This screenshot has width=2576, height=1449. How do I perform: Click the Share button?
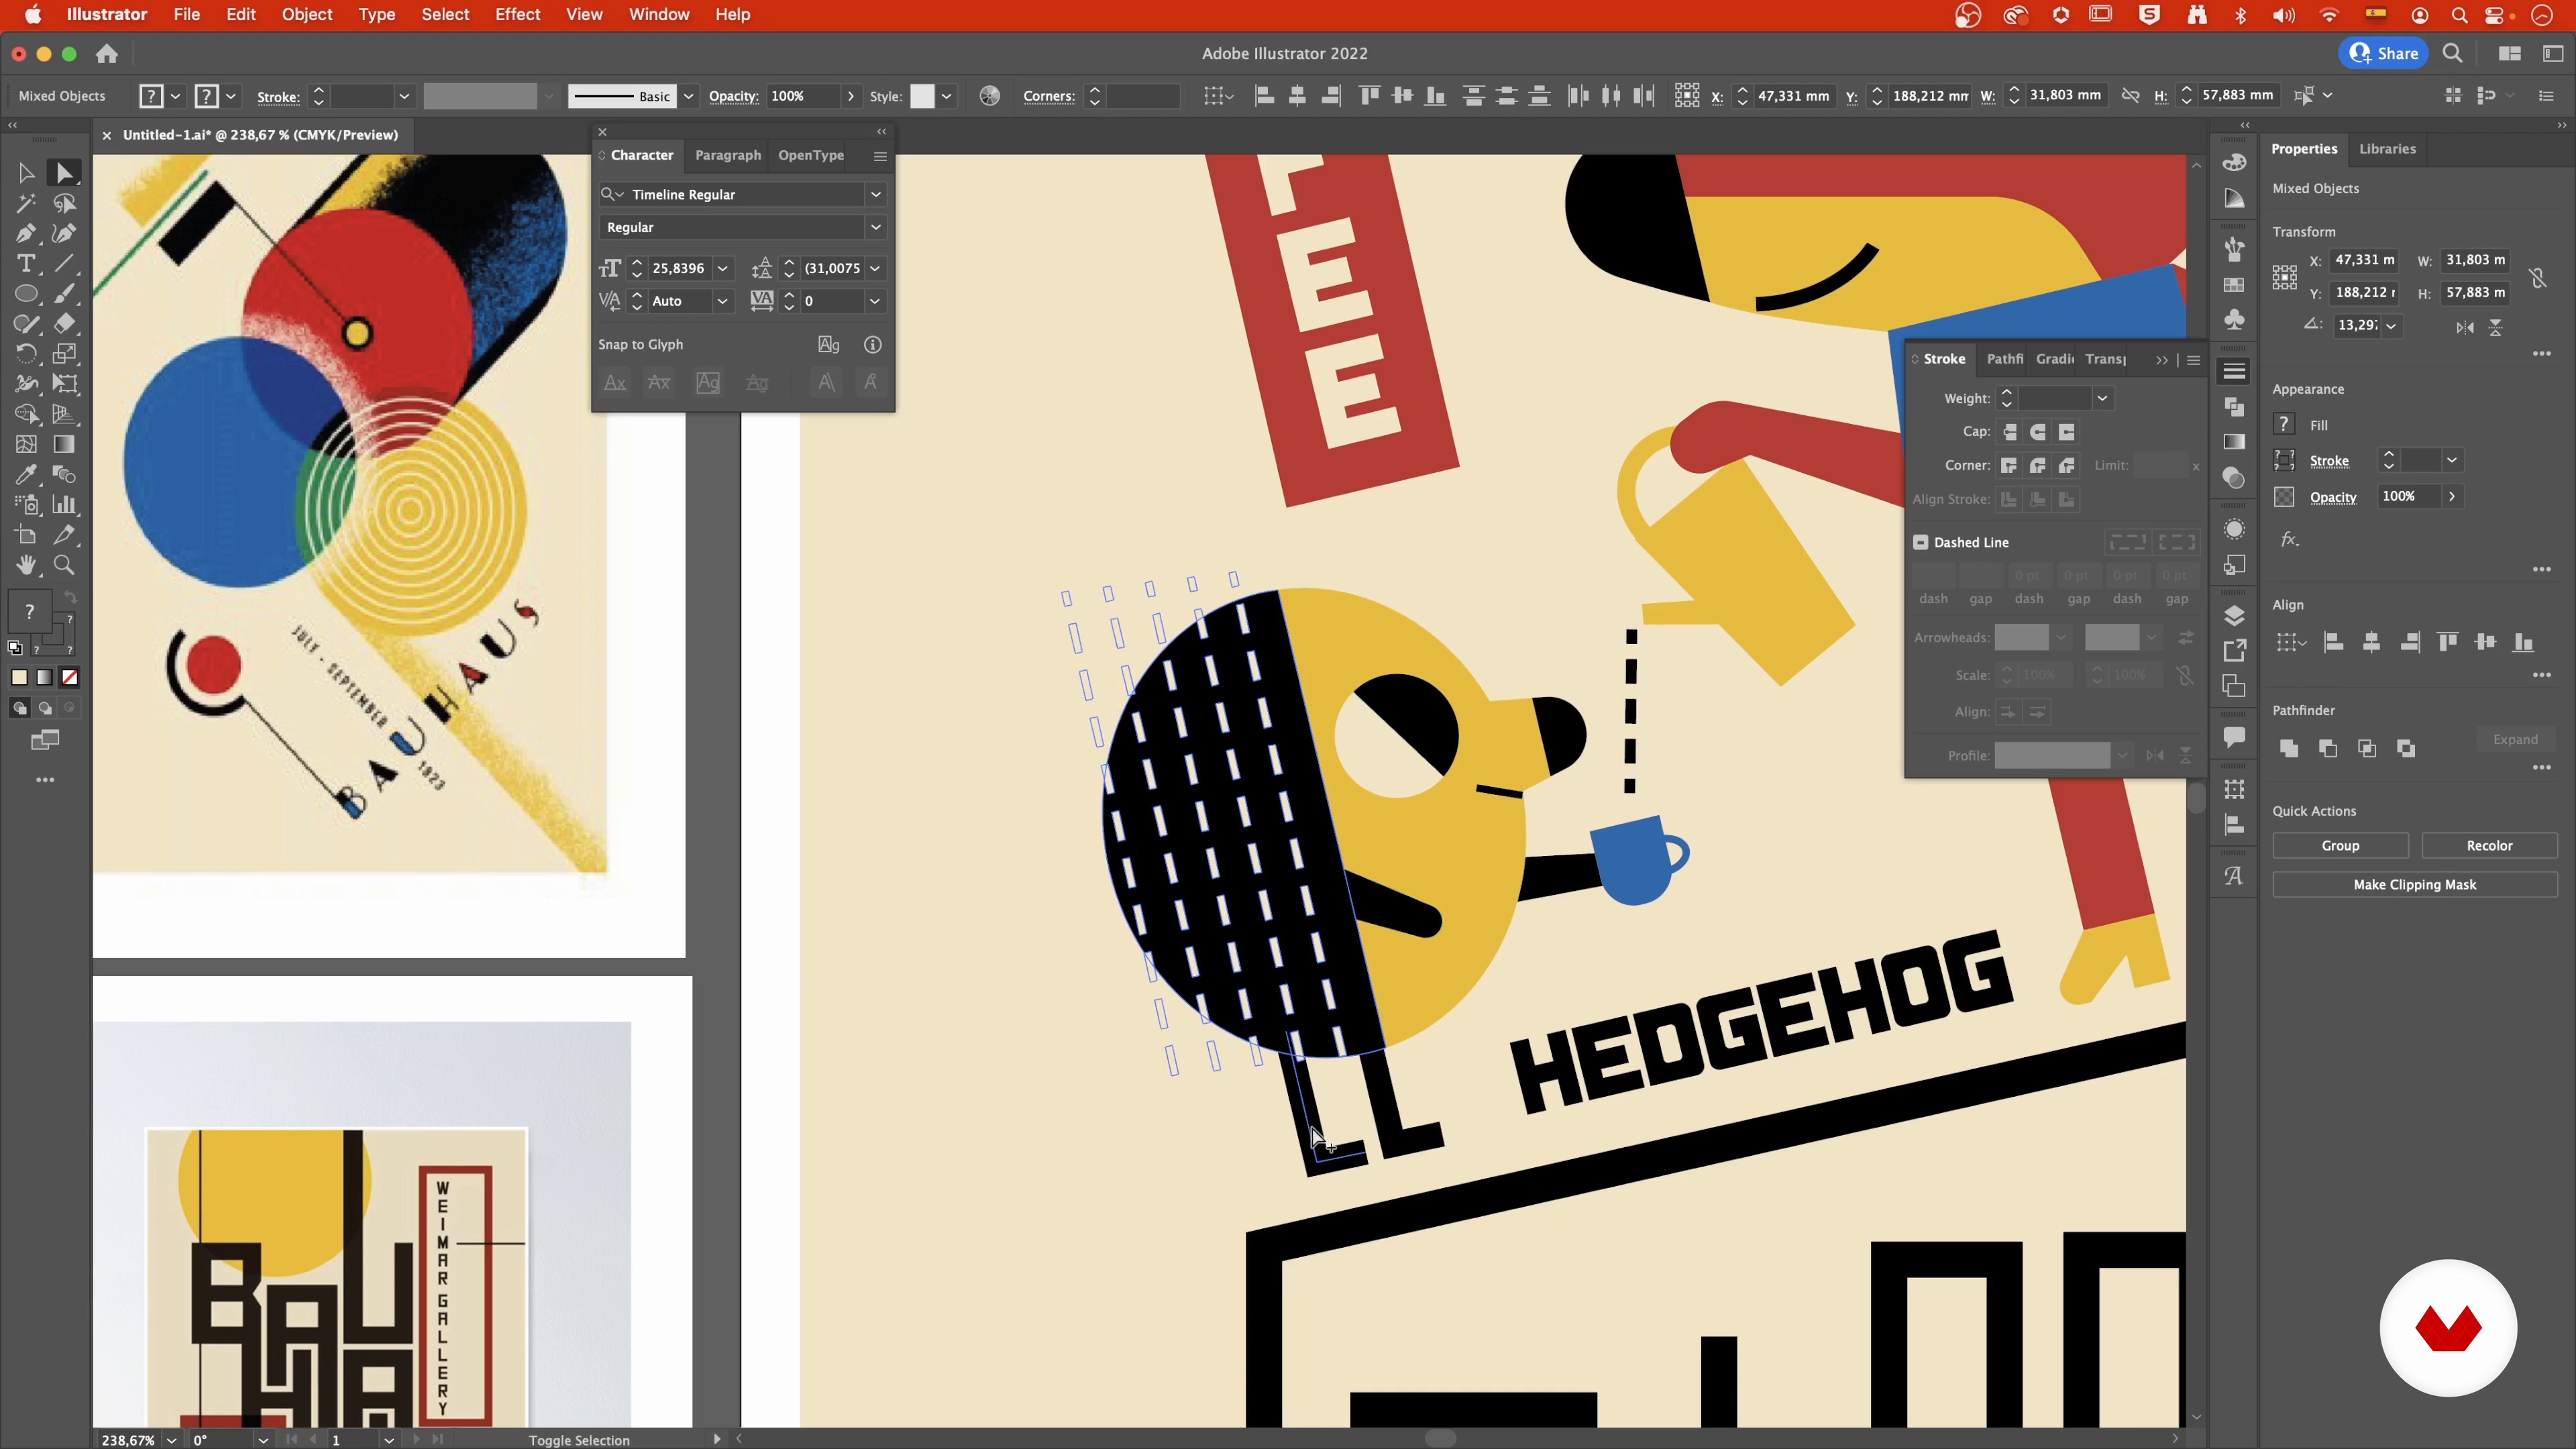2384,53
